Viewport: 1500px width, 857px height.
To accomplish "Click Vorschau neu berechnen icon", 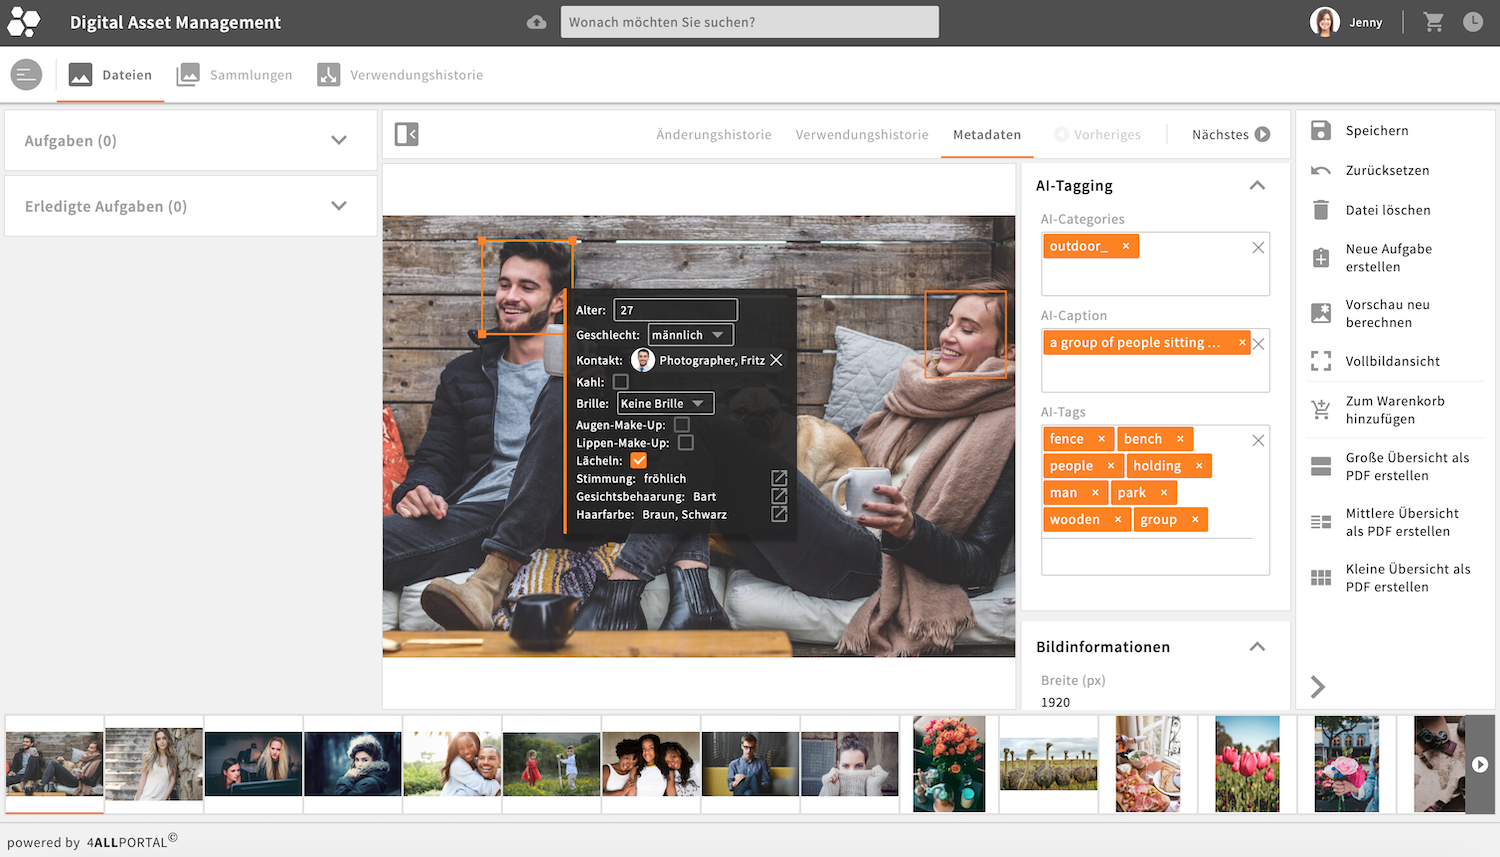I will [1321, 313].
